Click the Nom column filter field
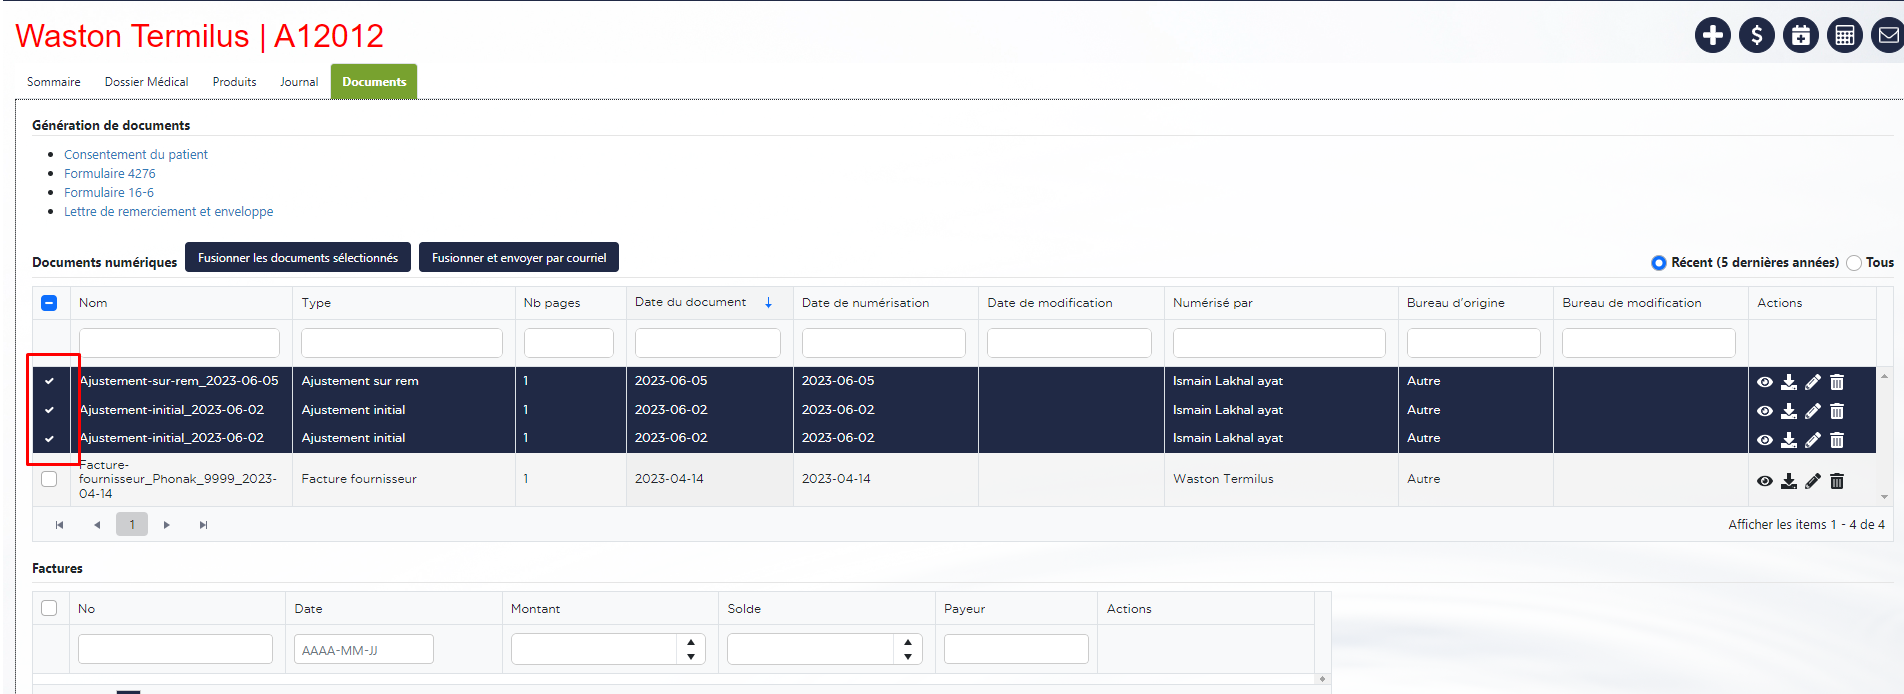 (179, 343)
